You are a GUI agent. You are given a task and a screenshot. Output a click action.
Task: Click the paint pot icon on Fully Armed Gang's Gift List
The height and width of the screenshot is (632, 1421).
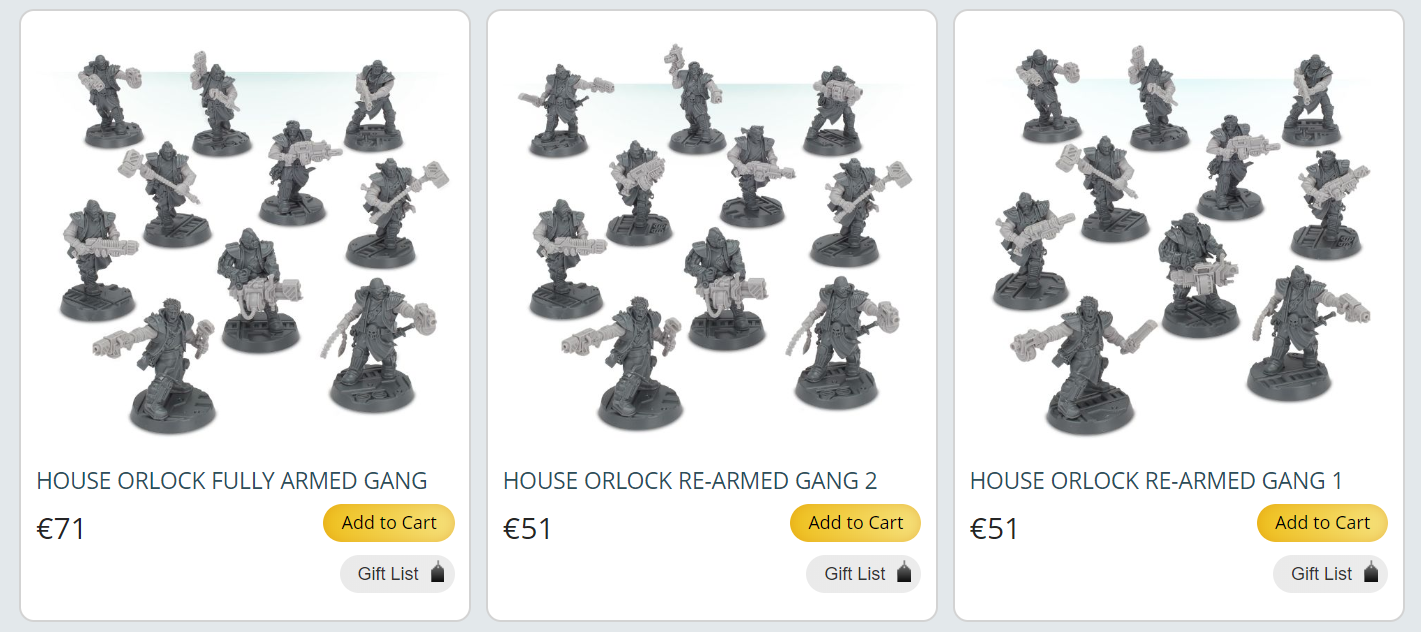tap(437, 573)
